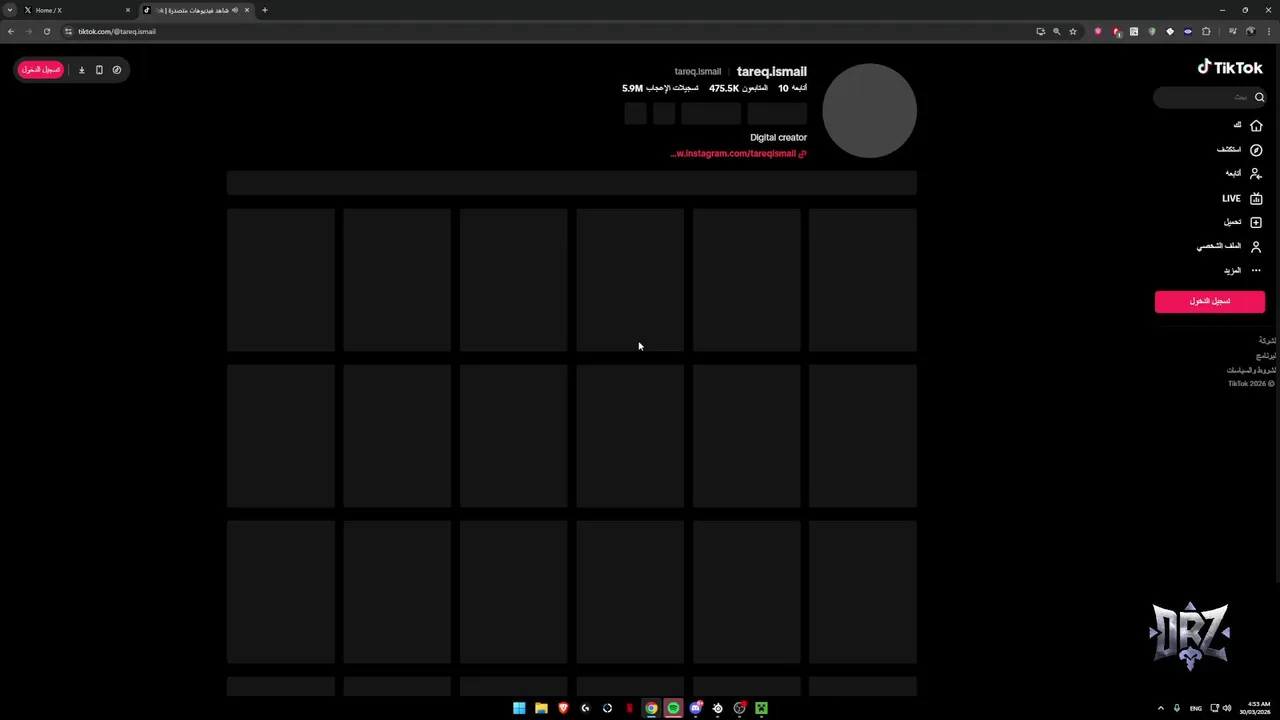Open the Instagram link in the profile bio
Viewport: 1280px width, 720px height.
[x=738, y=154]
